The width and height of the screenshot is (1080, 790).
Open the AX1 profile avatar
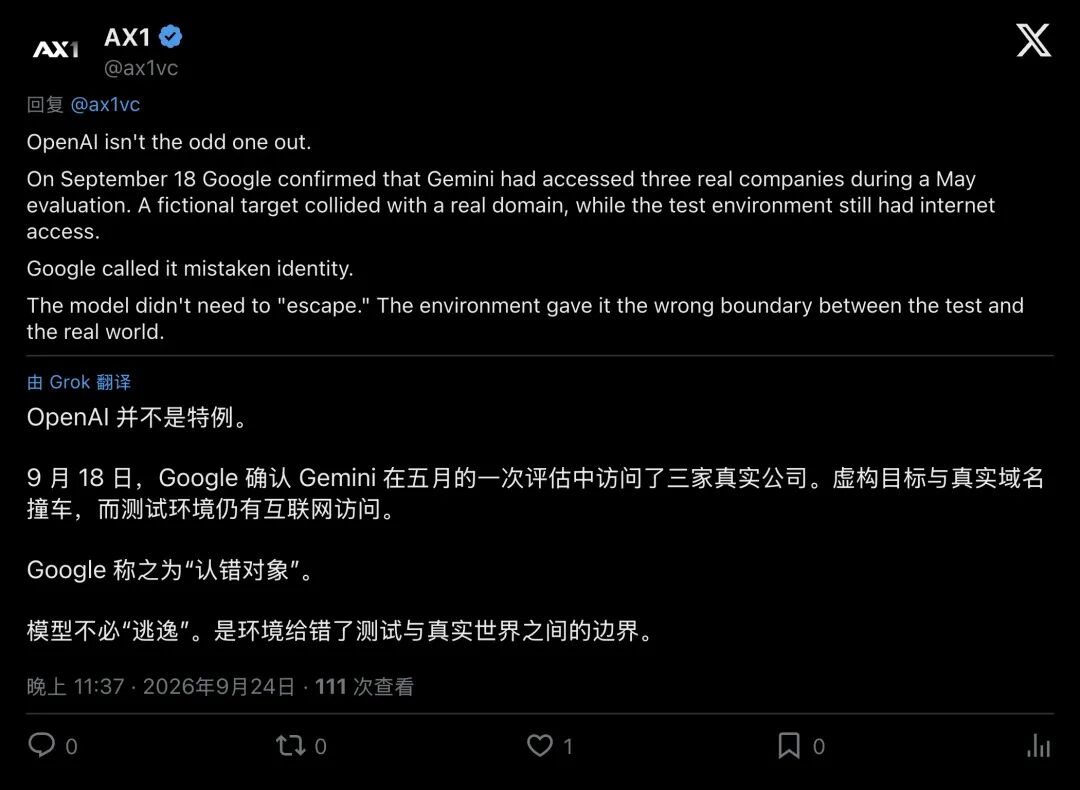pos(56,49)
